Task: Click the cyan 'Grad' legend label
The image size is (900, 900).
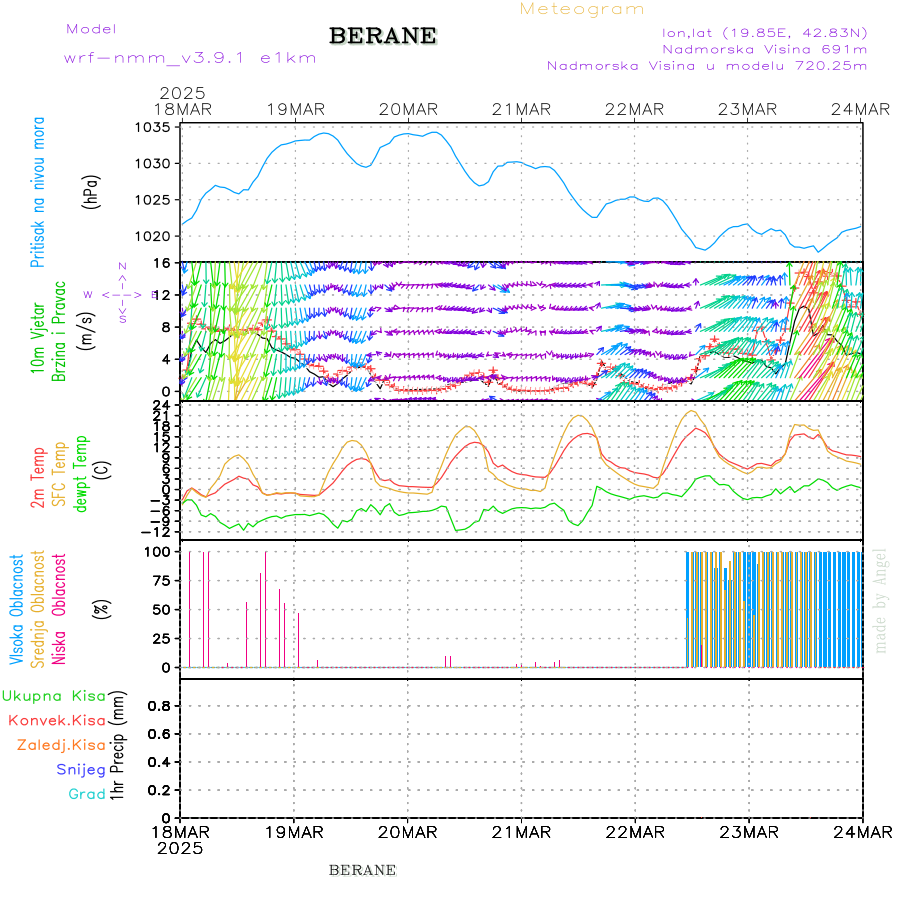Action: point(87,794)
